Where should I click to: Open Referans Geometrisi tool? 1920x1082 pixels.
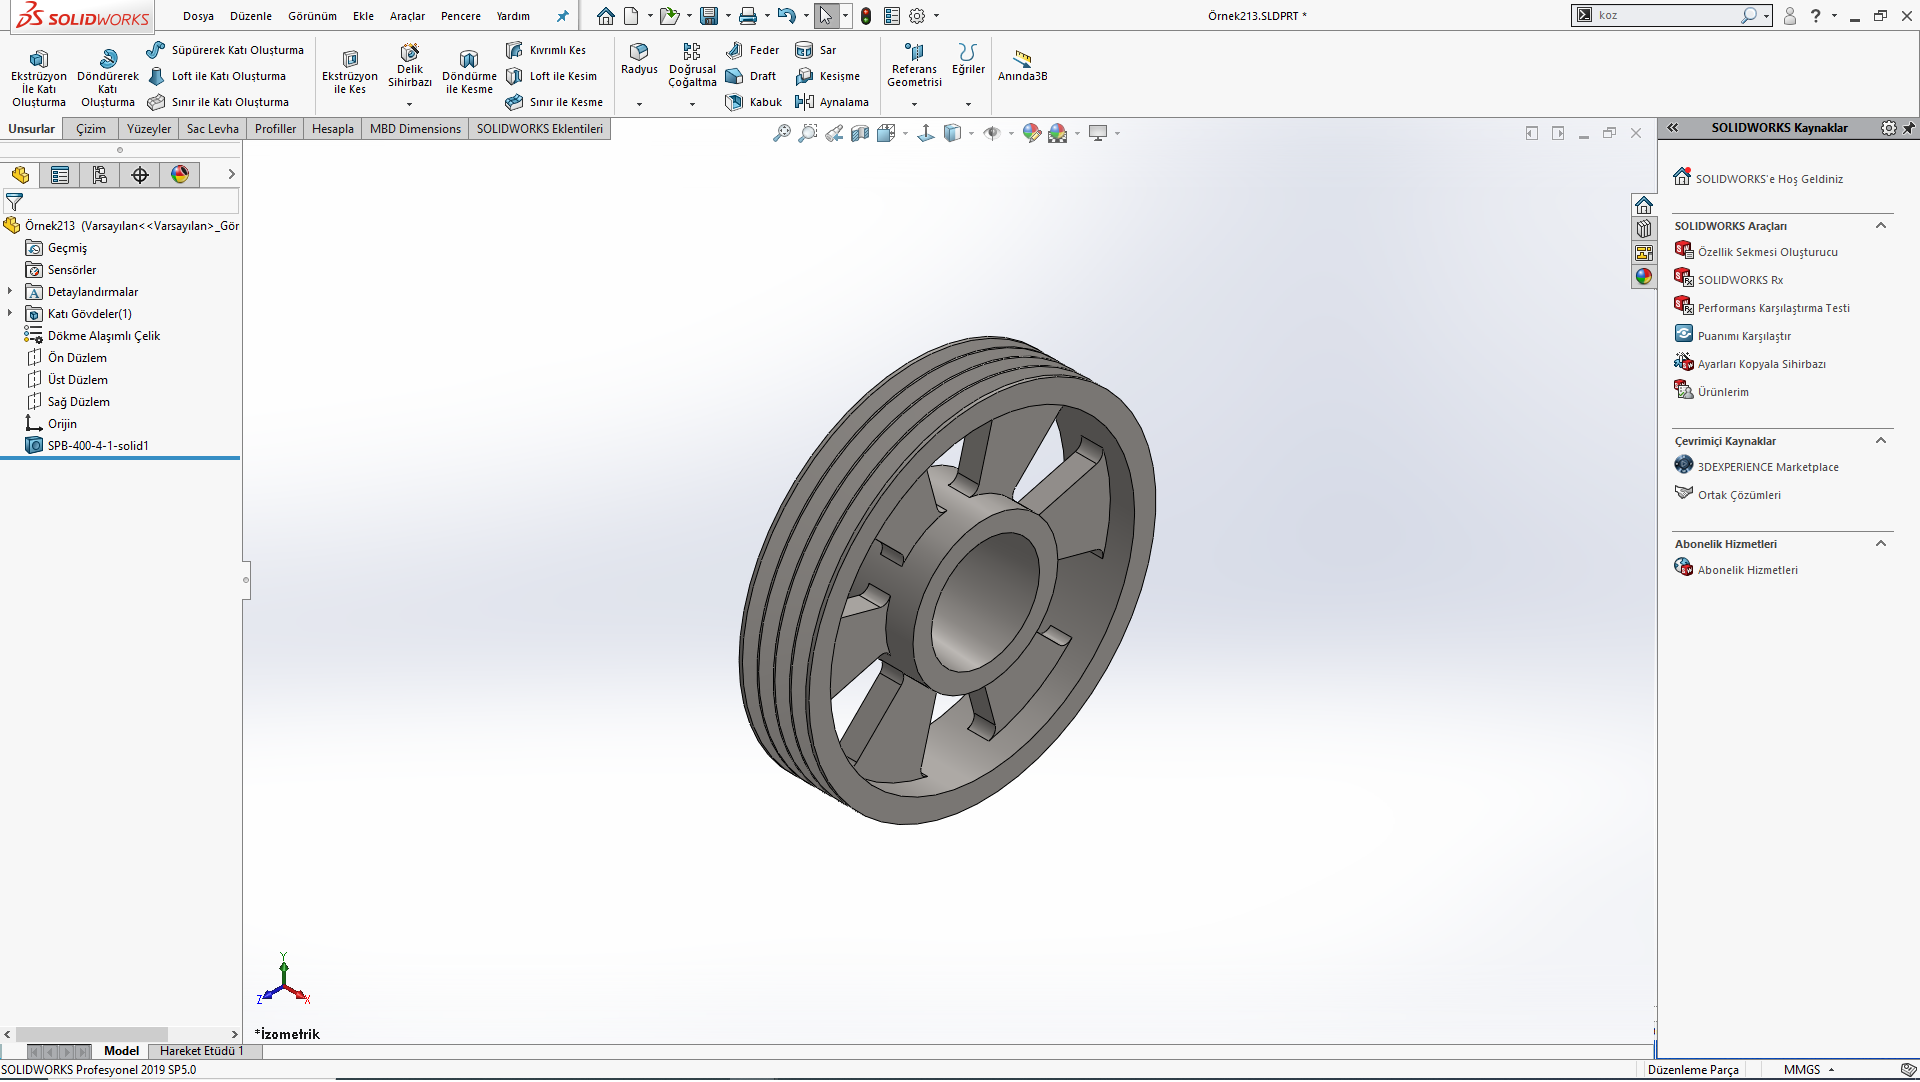click(914, 65)
